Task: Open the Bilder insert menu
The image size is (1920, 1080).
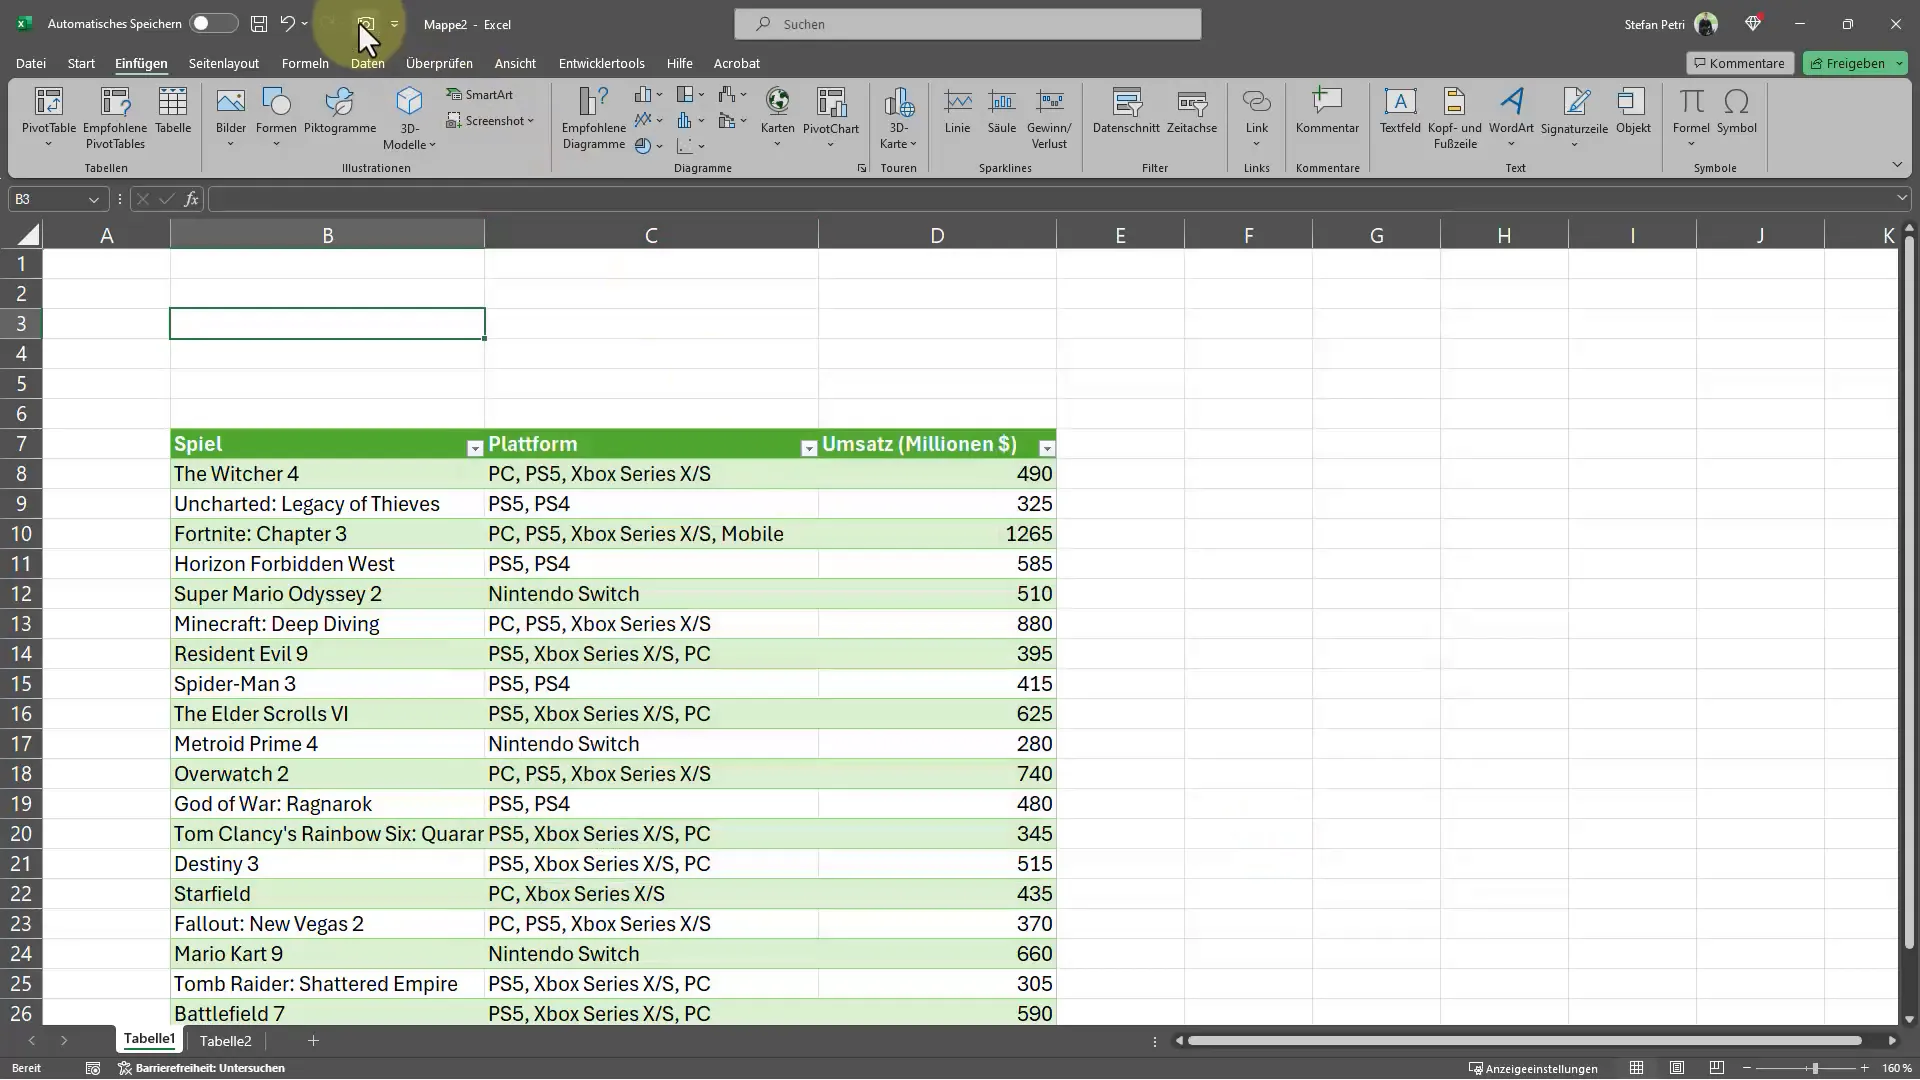Action: tap(231, 117)
